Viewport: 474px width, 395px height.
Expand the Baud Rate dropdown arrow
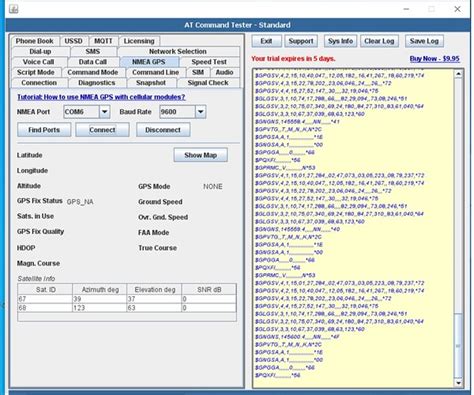click(200, 112)
